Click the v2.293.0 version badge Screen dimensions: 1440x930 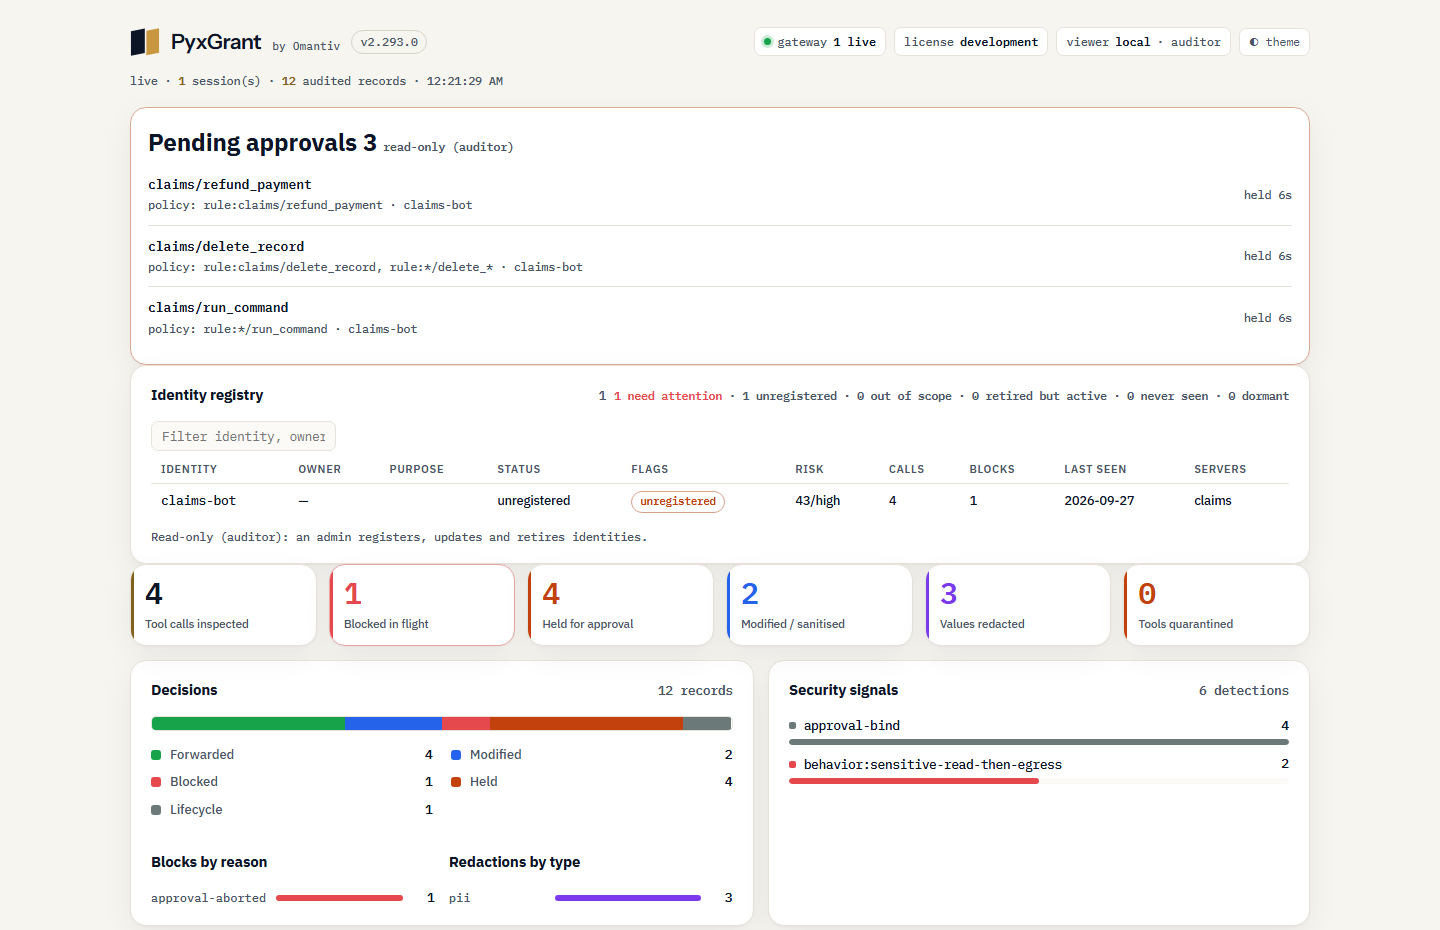pos(389,42)
